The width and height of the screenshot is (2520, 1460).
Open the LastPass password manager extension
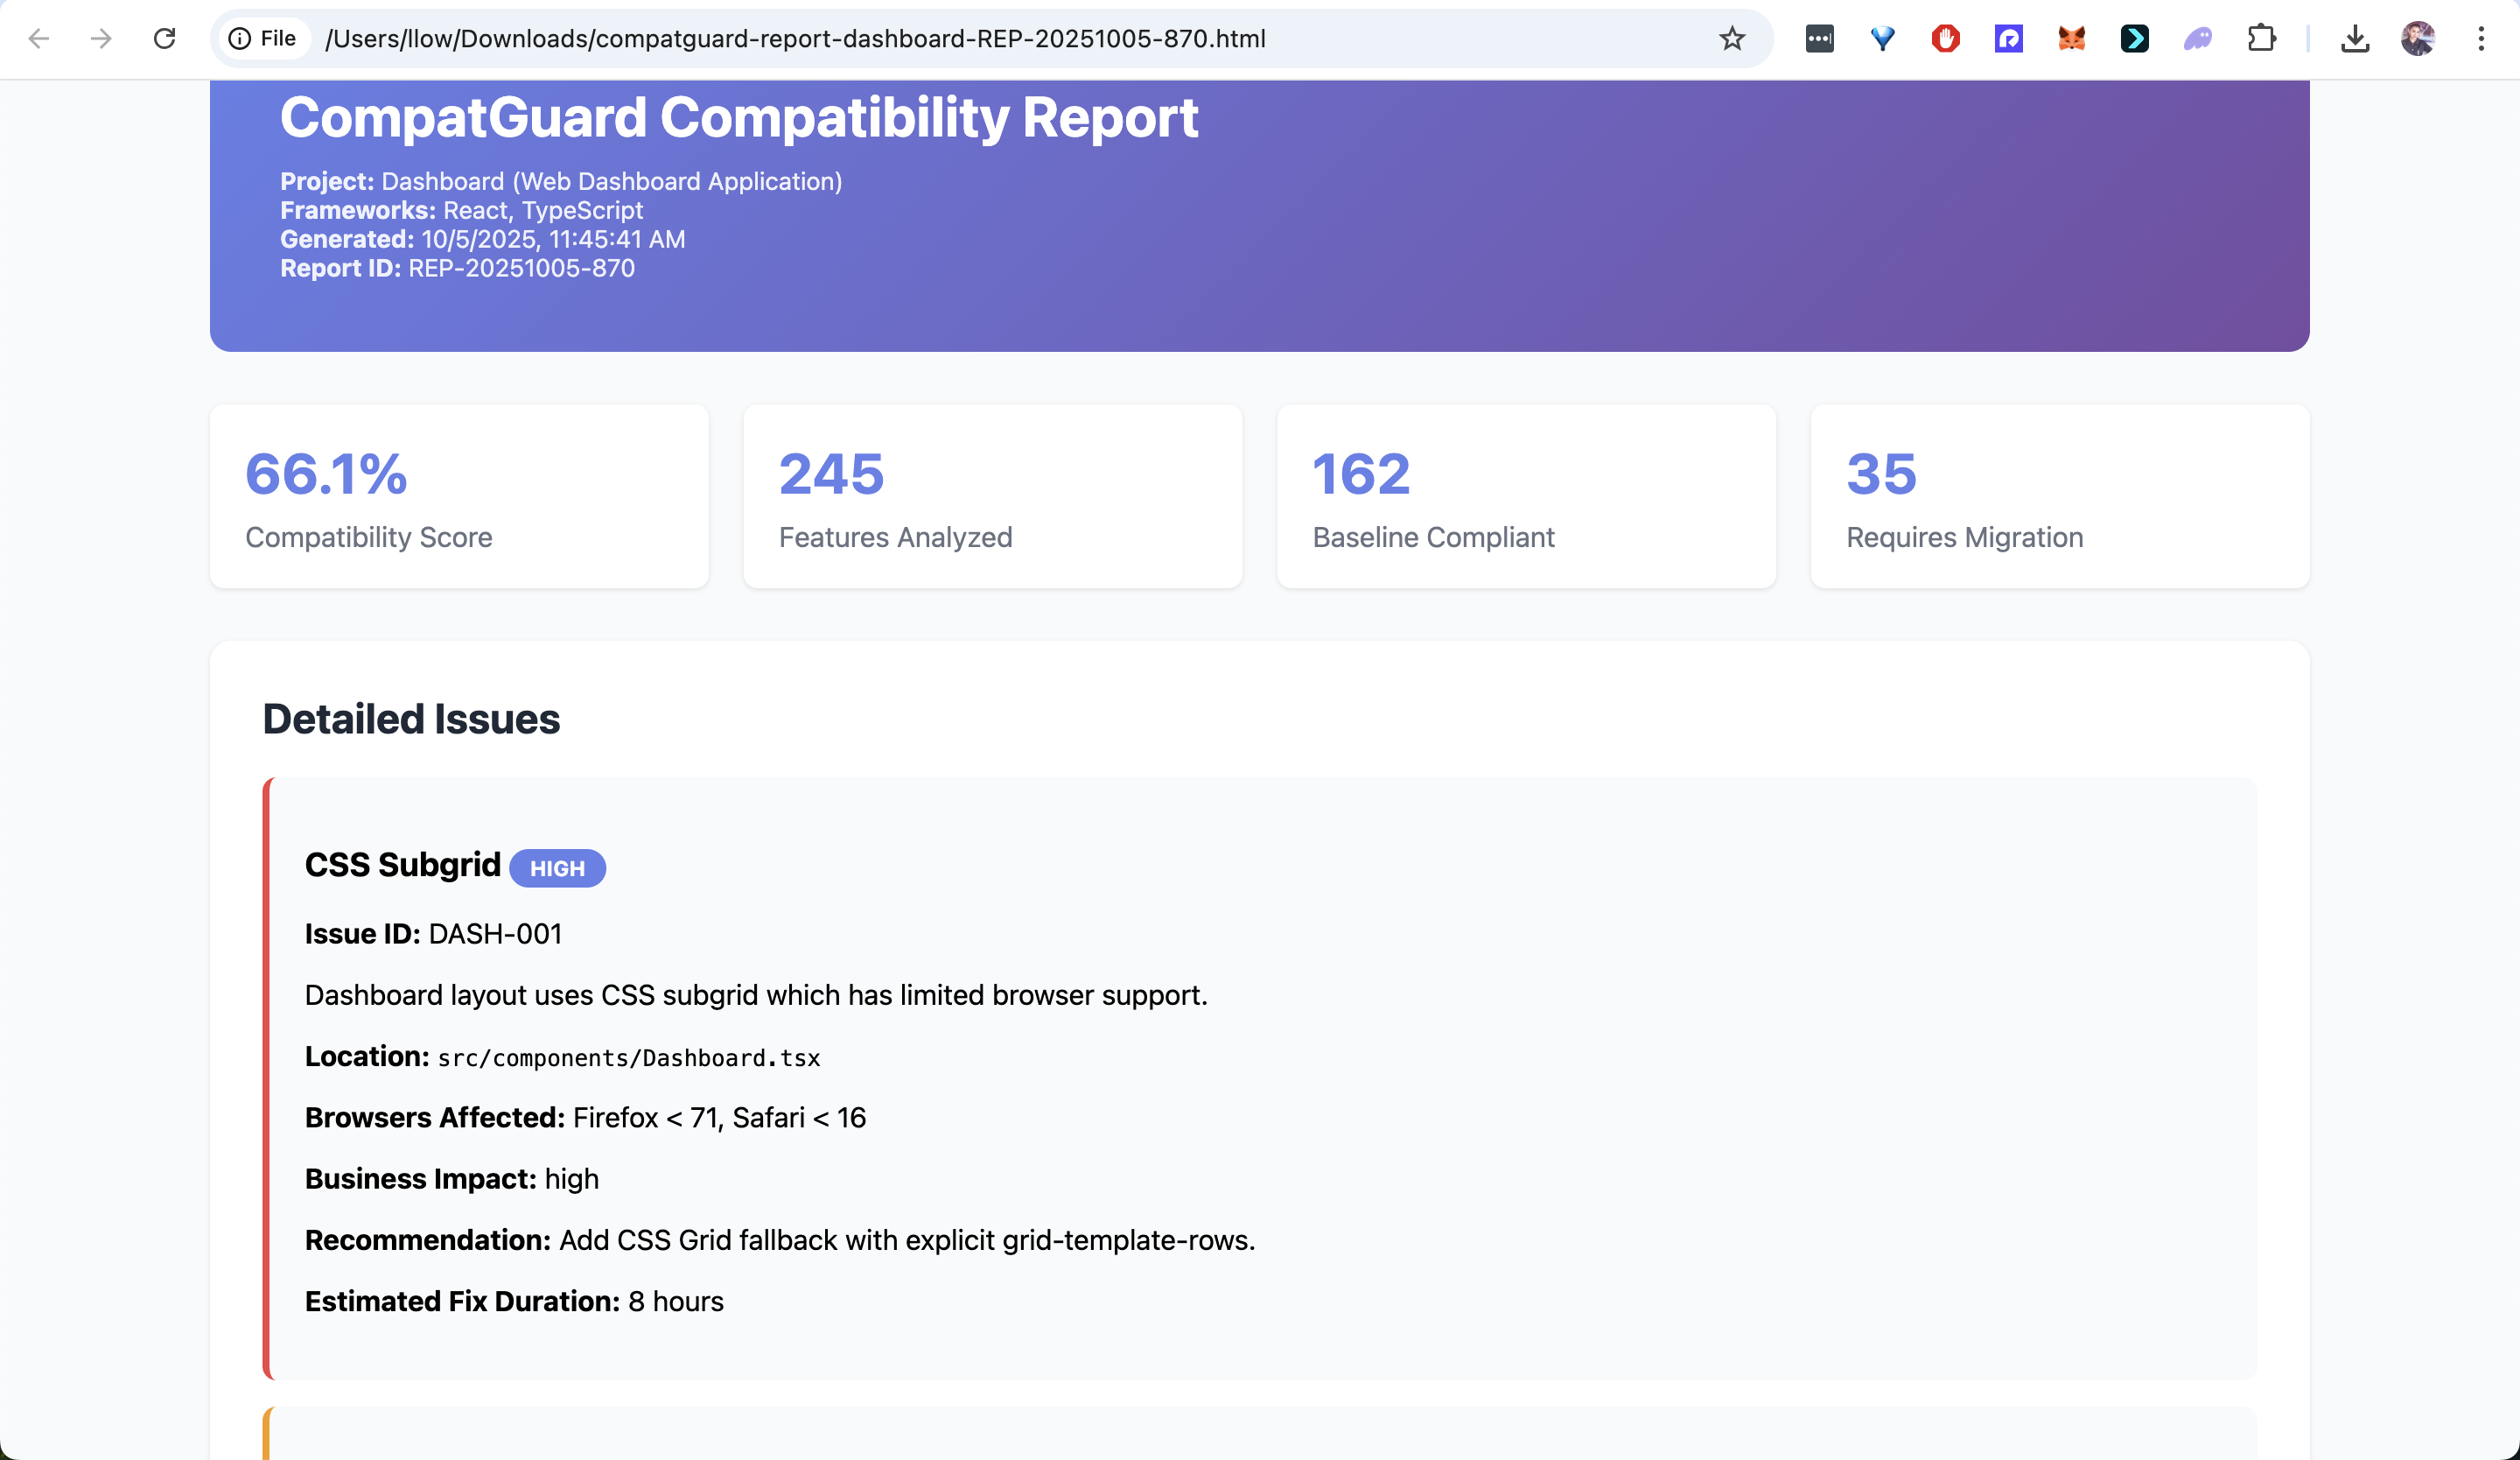click(x=1819, y=39)
